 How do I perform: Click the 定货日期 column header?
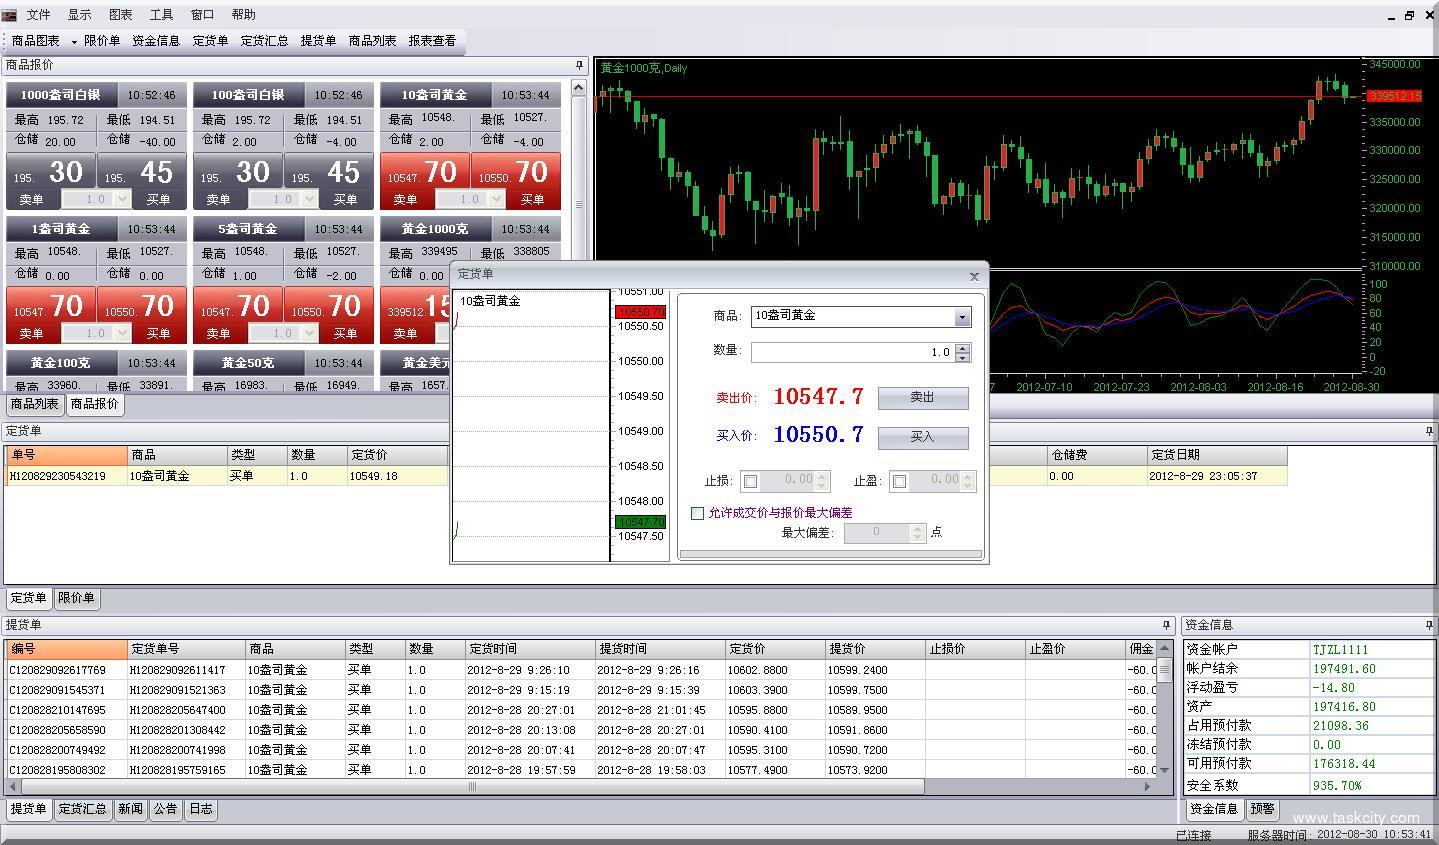[1217, 455]
